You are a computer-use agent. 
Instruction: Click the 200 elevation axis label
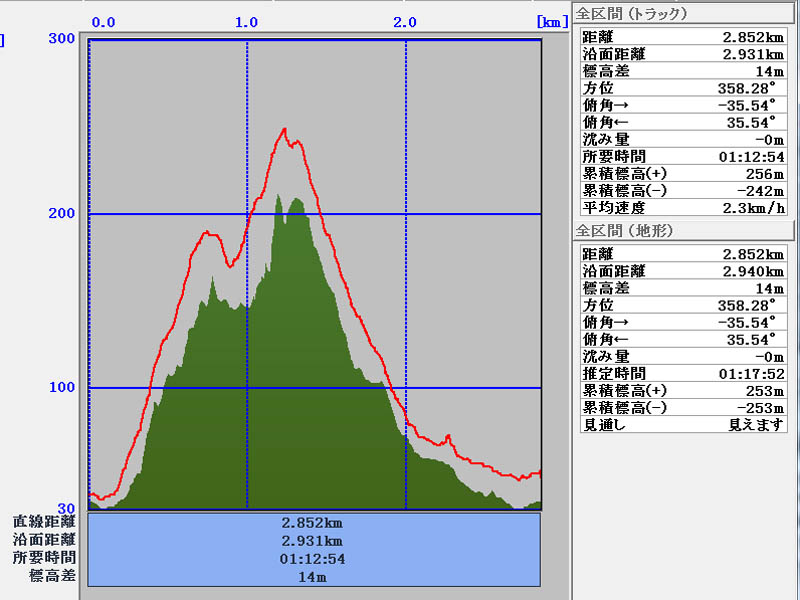click(x=62, y=214)
